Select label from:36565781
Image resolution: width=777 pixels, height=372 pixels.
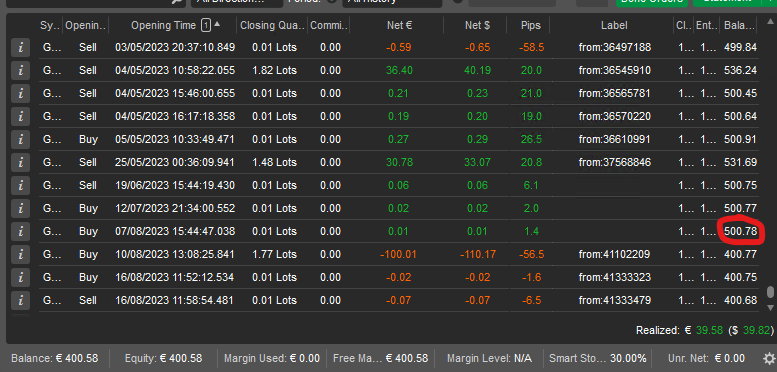pos(614,93)
